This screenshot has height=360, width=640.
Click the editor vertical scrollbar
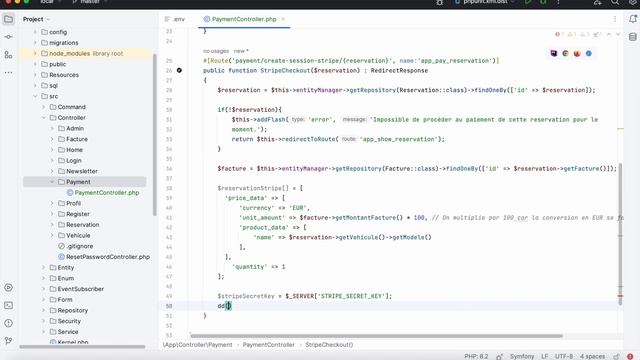click(x=620, y=234)
